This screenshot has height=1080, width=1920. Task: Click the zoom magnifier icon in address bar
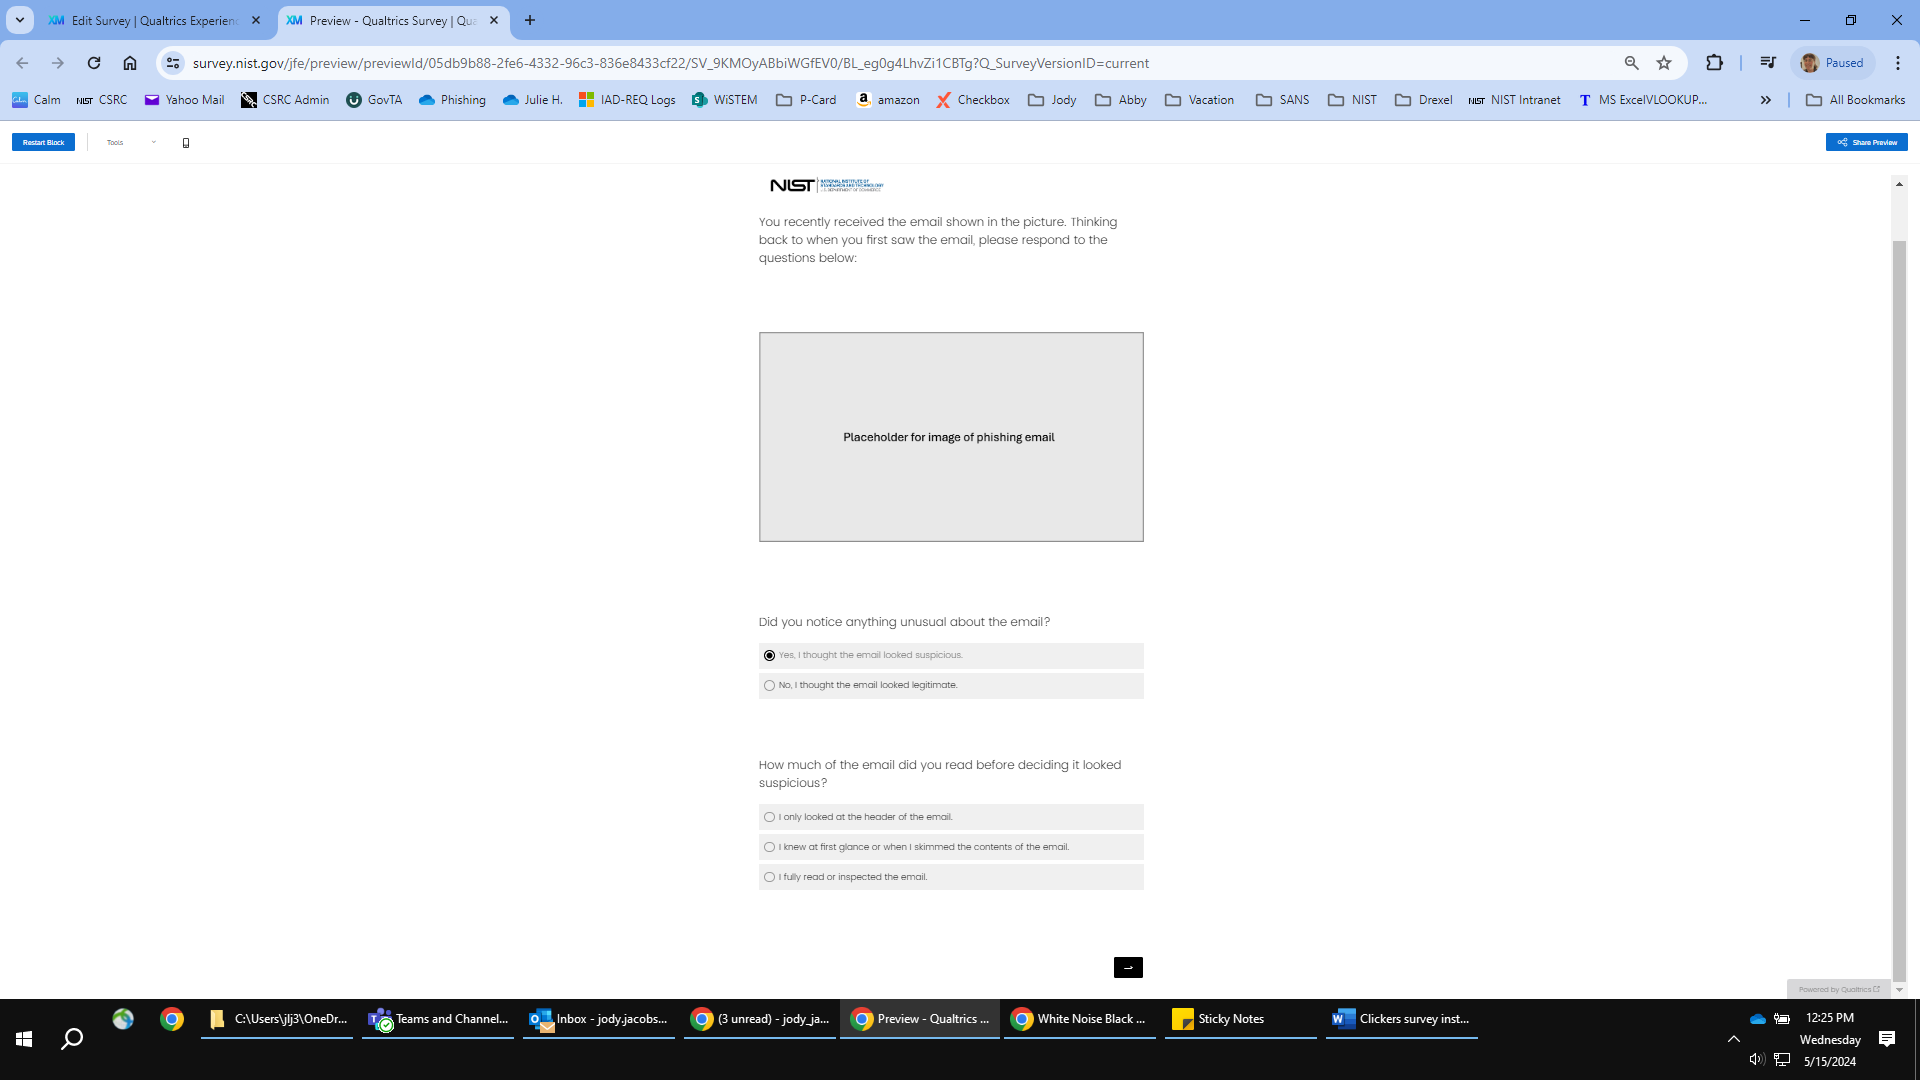pyautogui.click(x=1631, y=63)
